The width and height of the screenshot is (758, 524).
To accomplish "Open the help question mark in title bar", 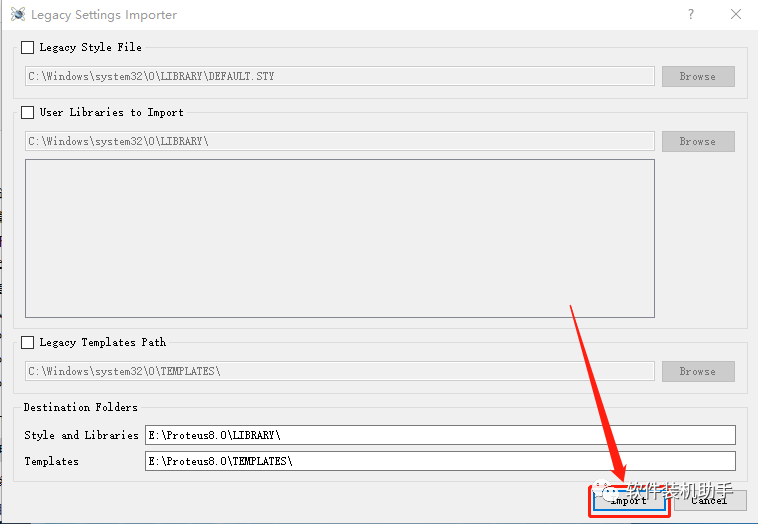I will pos(691,15).
